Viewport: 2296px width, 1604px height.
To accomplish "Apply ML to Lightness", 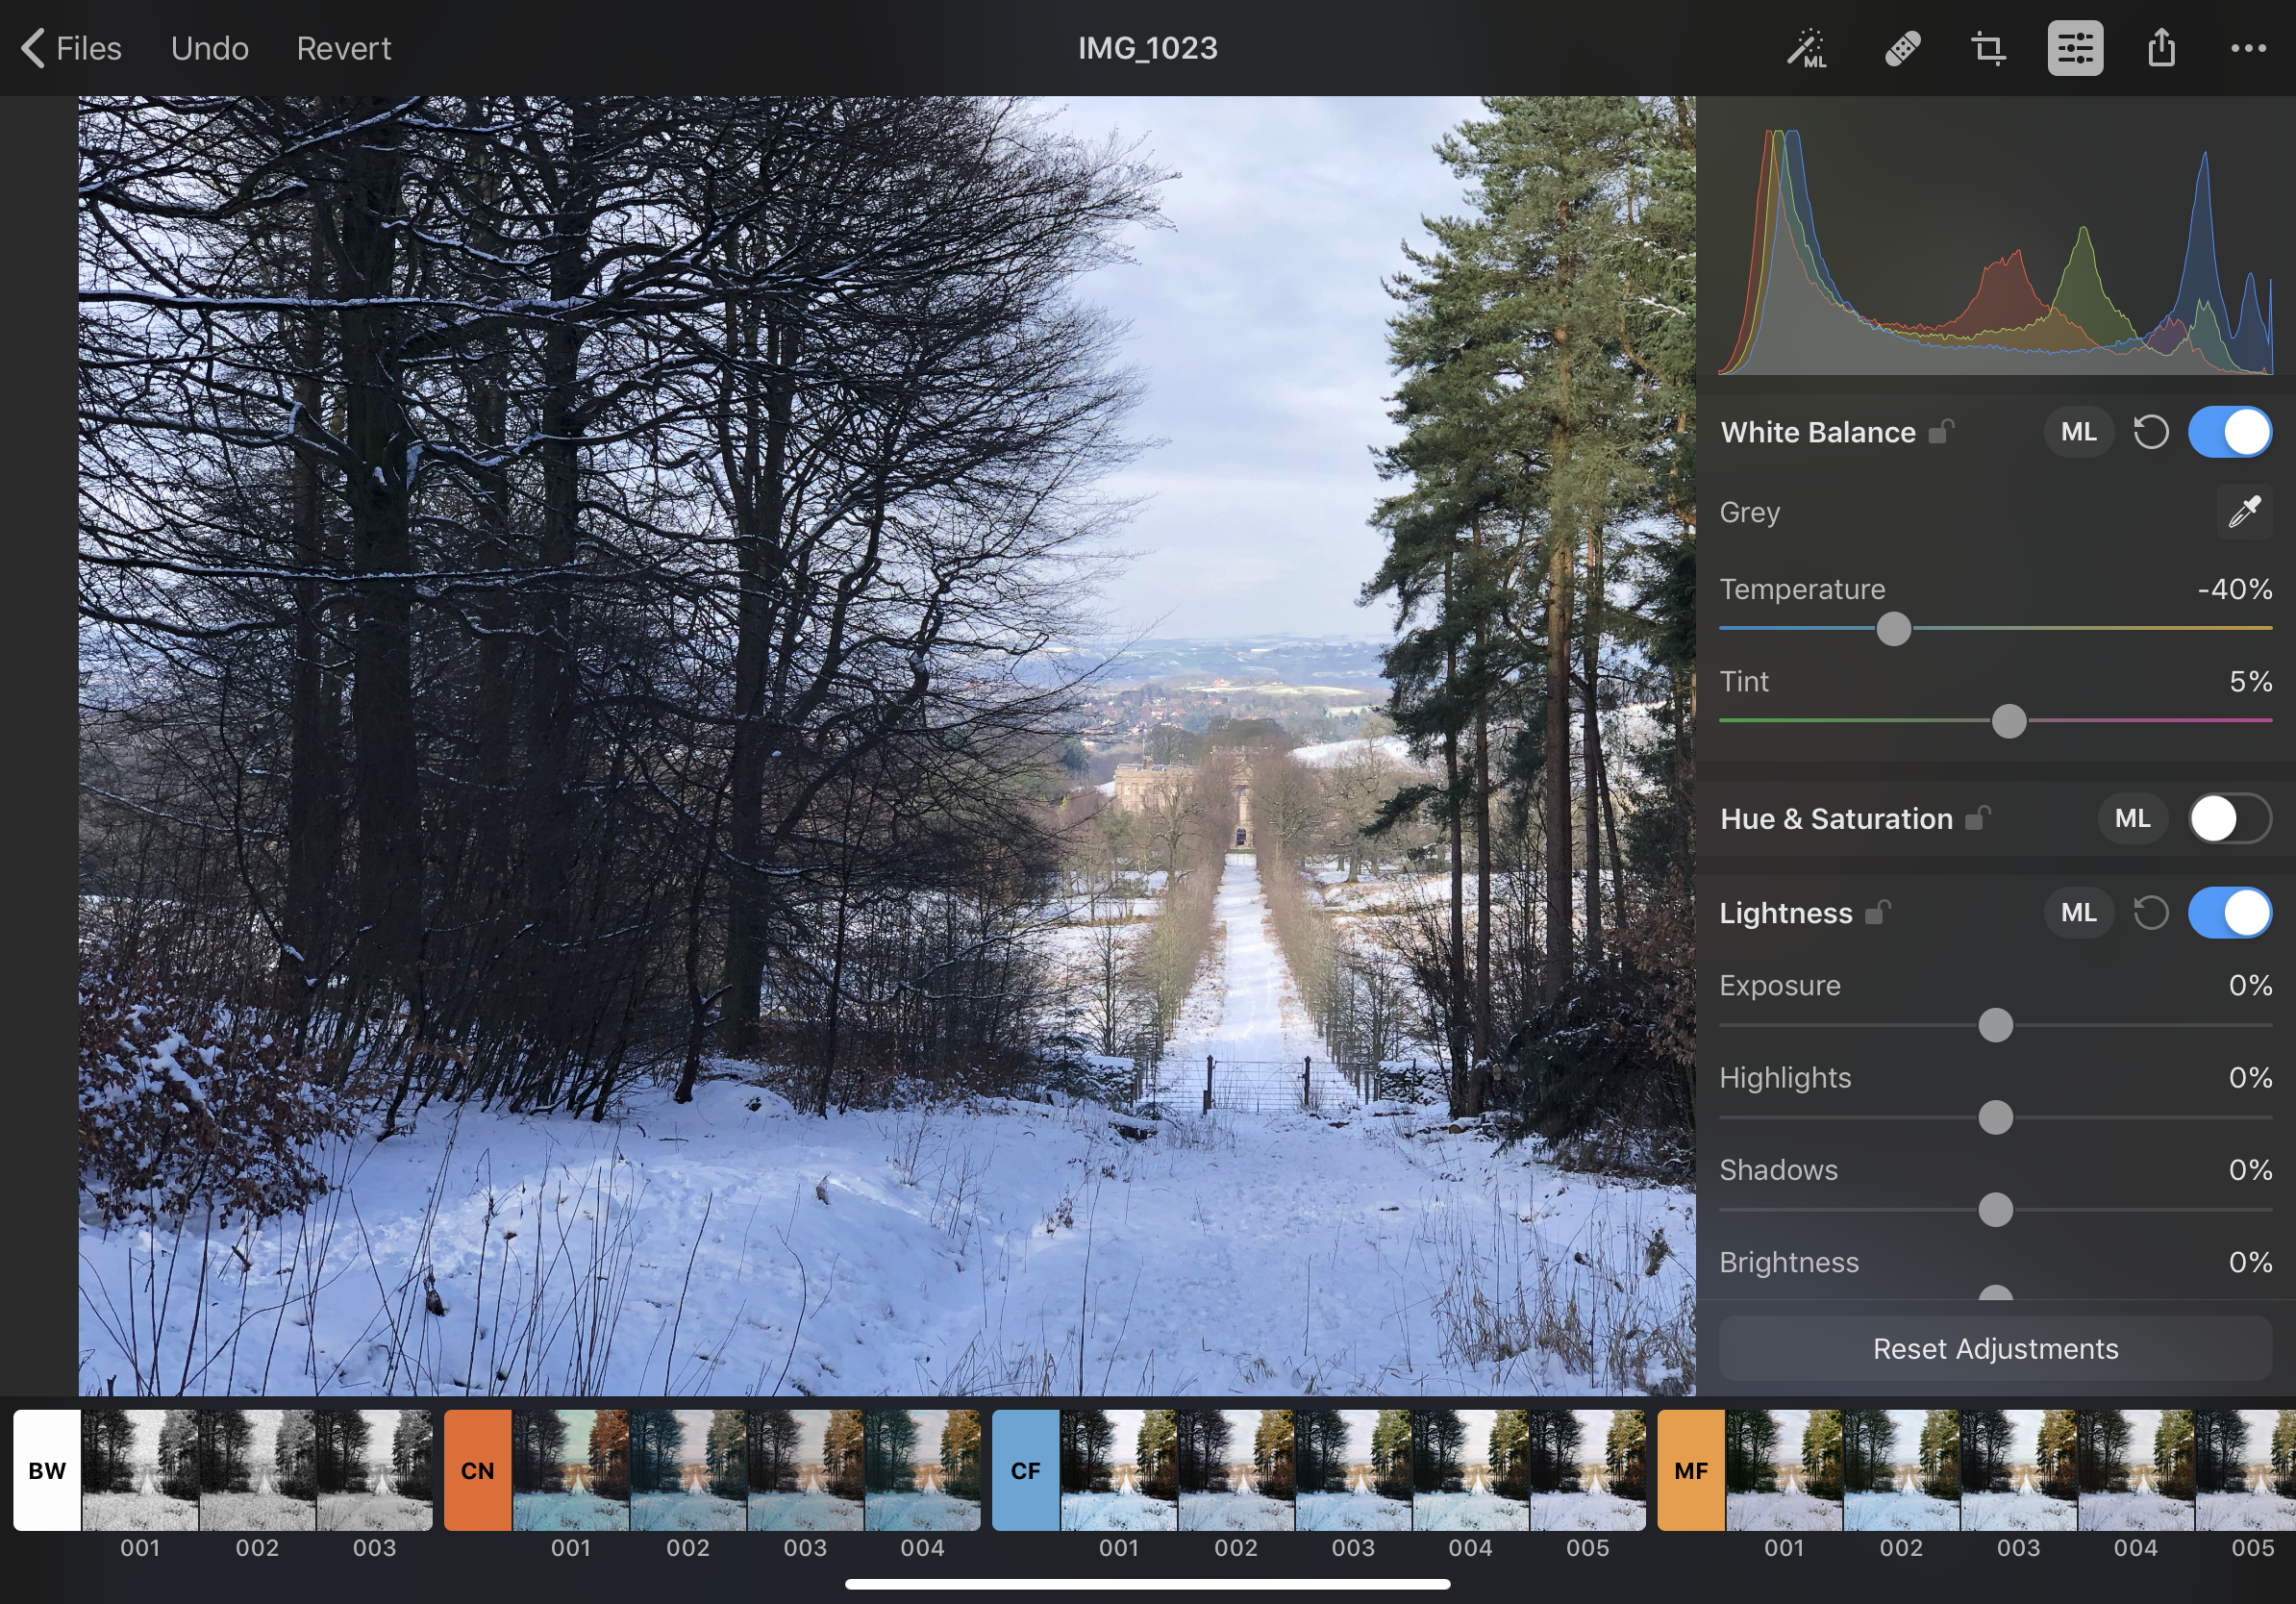I will tap(2078, 912).
